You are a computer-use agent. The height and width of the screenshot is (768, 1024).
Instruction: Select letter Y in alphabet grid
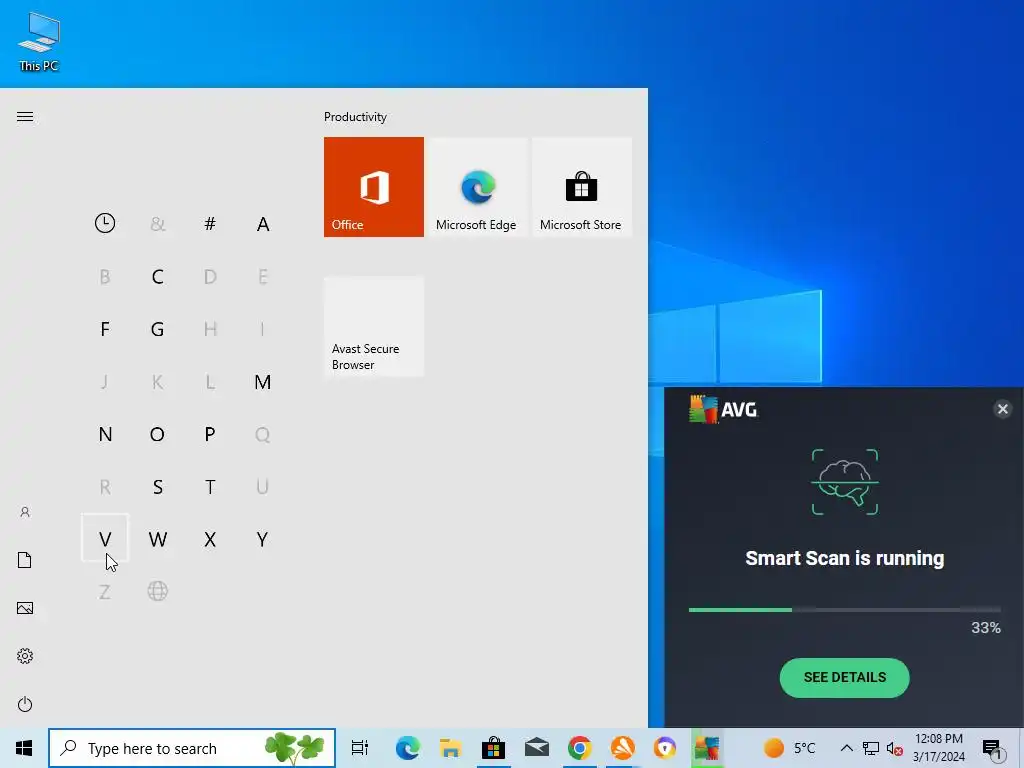(263, 539)
